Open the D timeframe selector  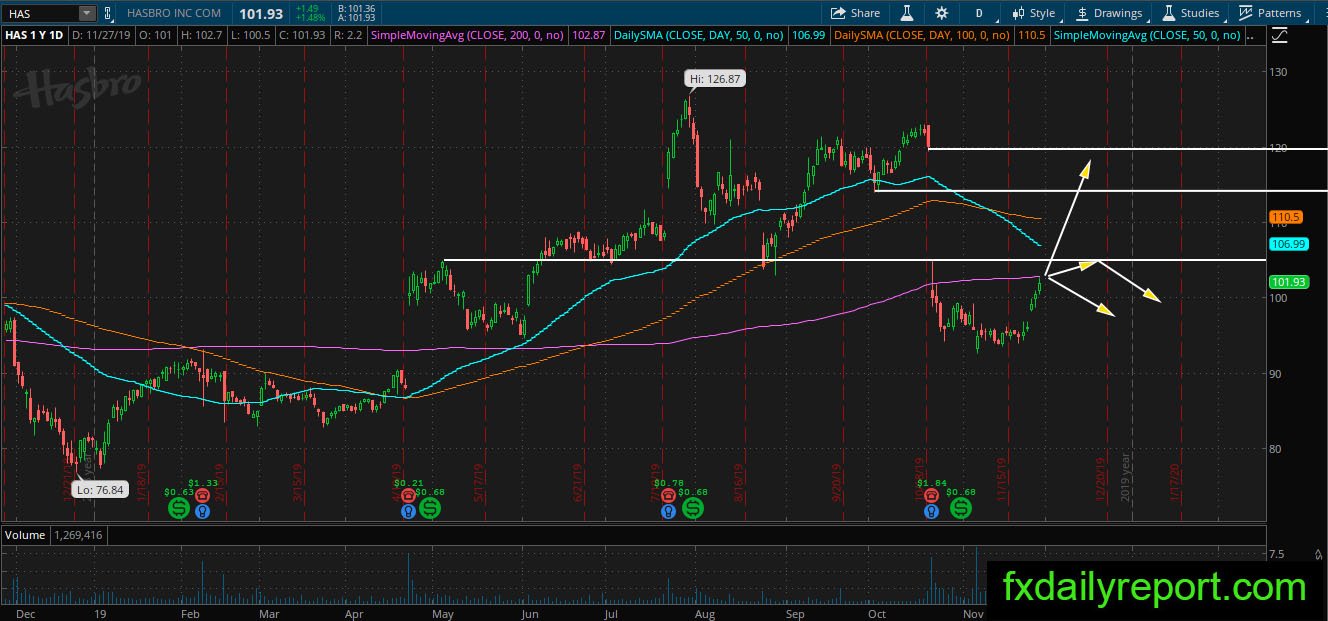(x=979, y=13)
